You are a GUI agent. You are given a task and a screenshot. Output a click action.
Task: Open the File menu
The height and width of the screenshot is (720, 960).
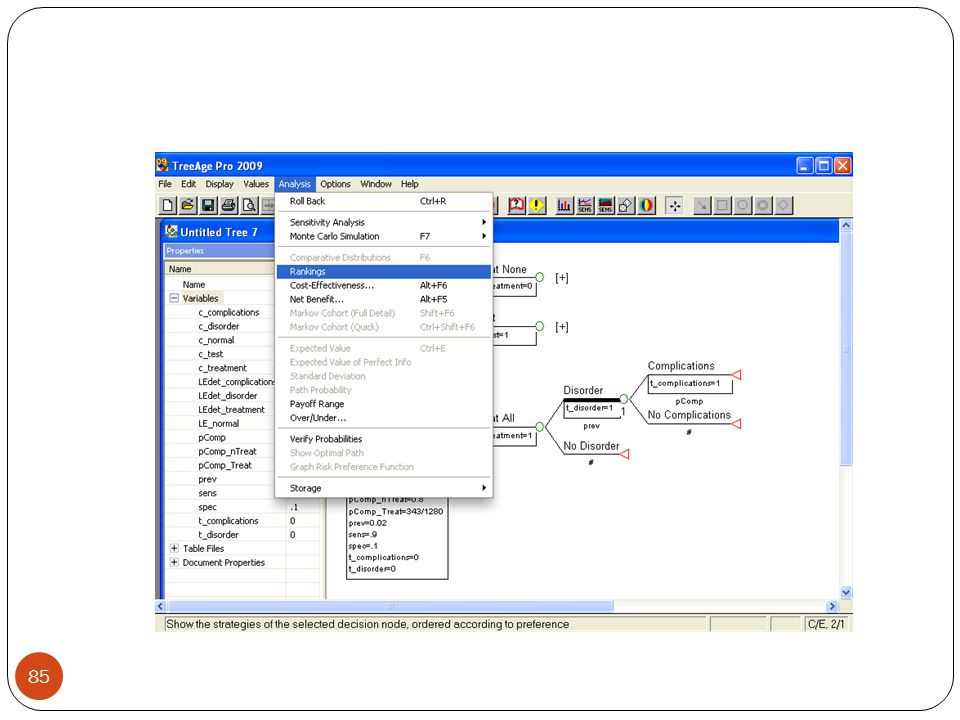[x=165, y=184]
